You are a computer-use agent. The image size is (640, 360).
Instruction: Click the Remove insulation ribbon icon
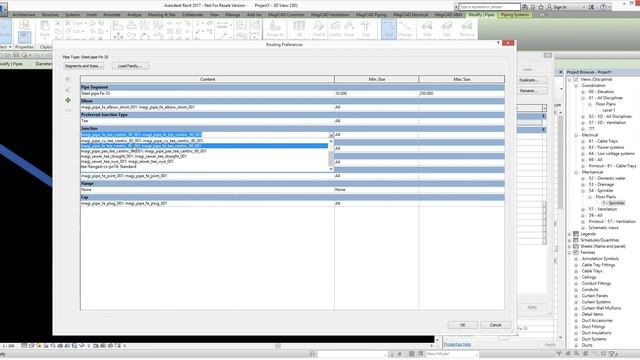point(467,29)
